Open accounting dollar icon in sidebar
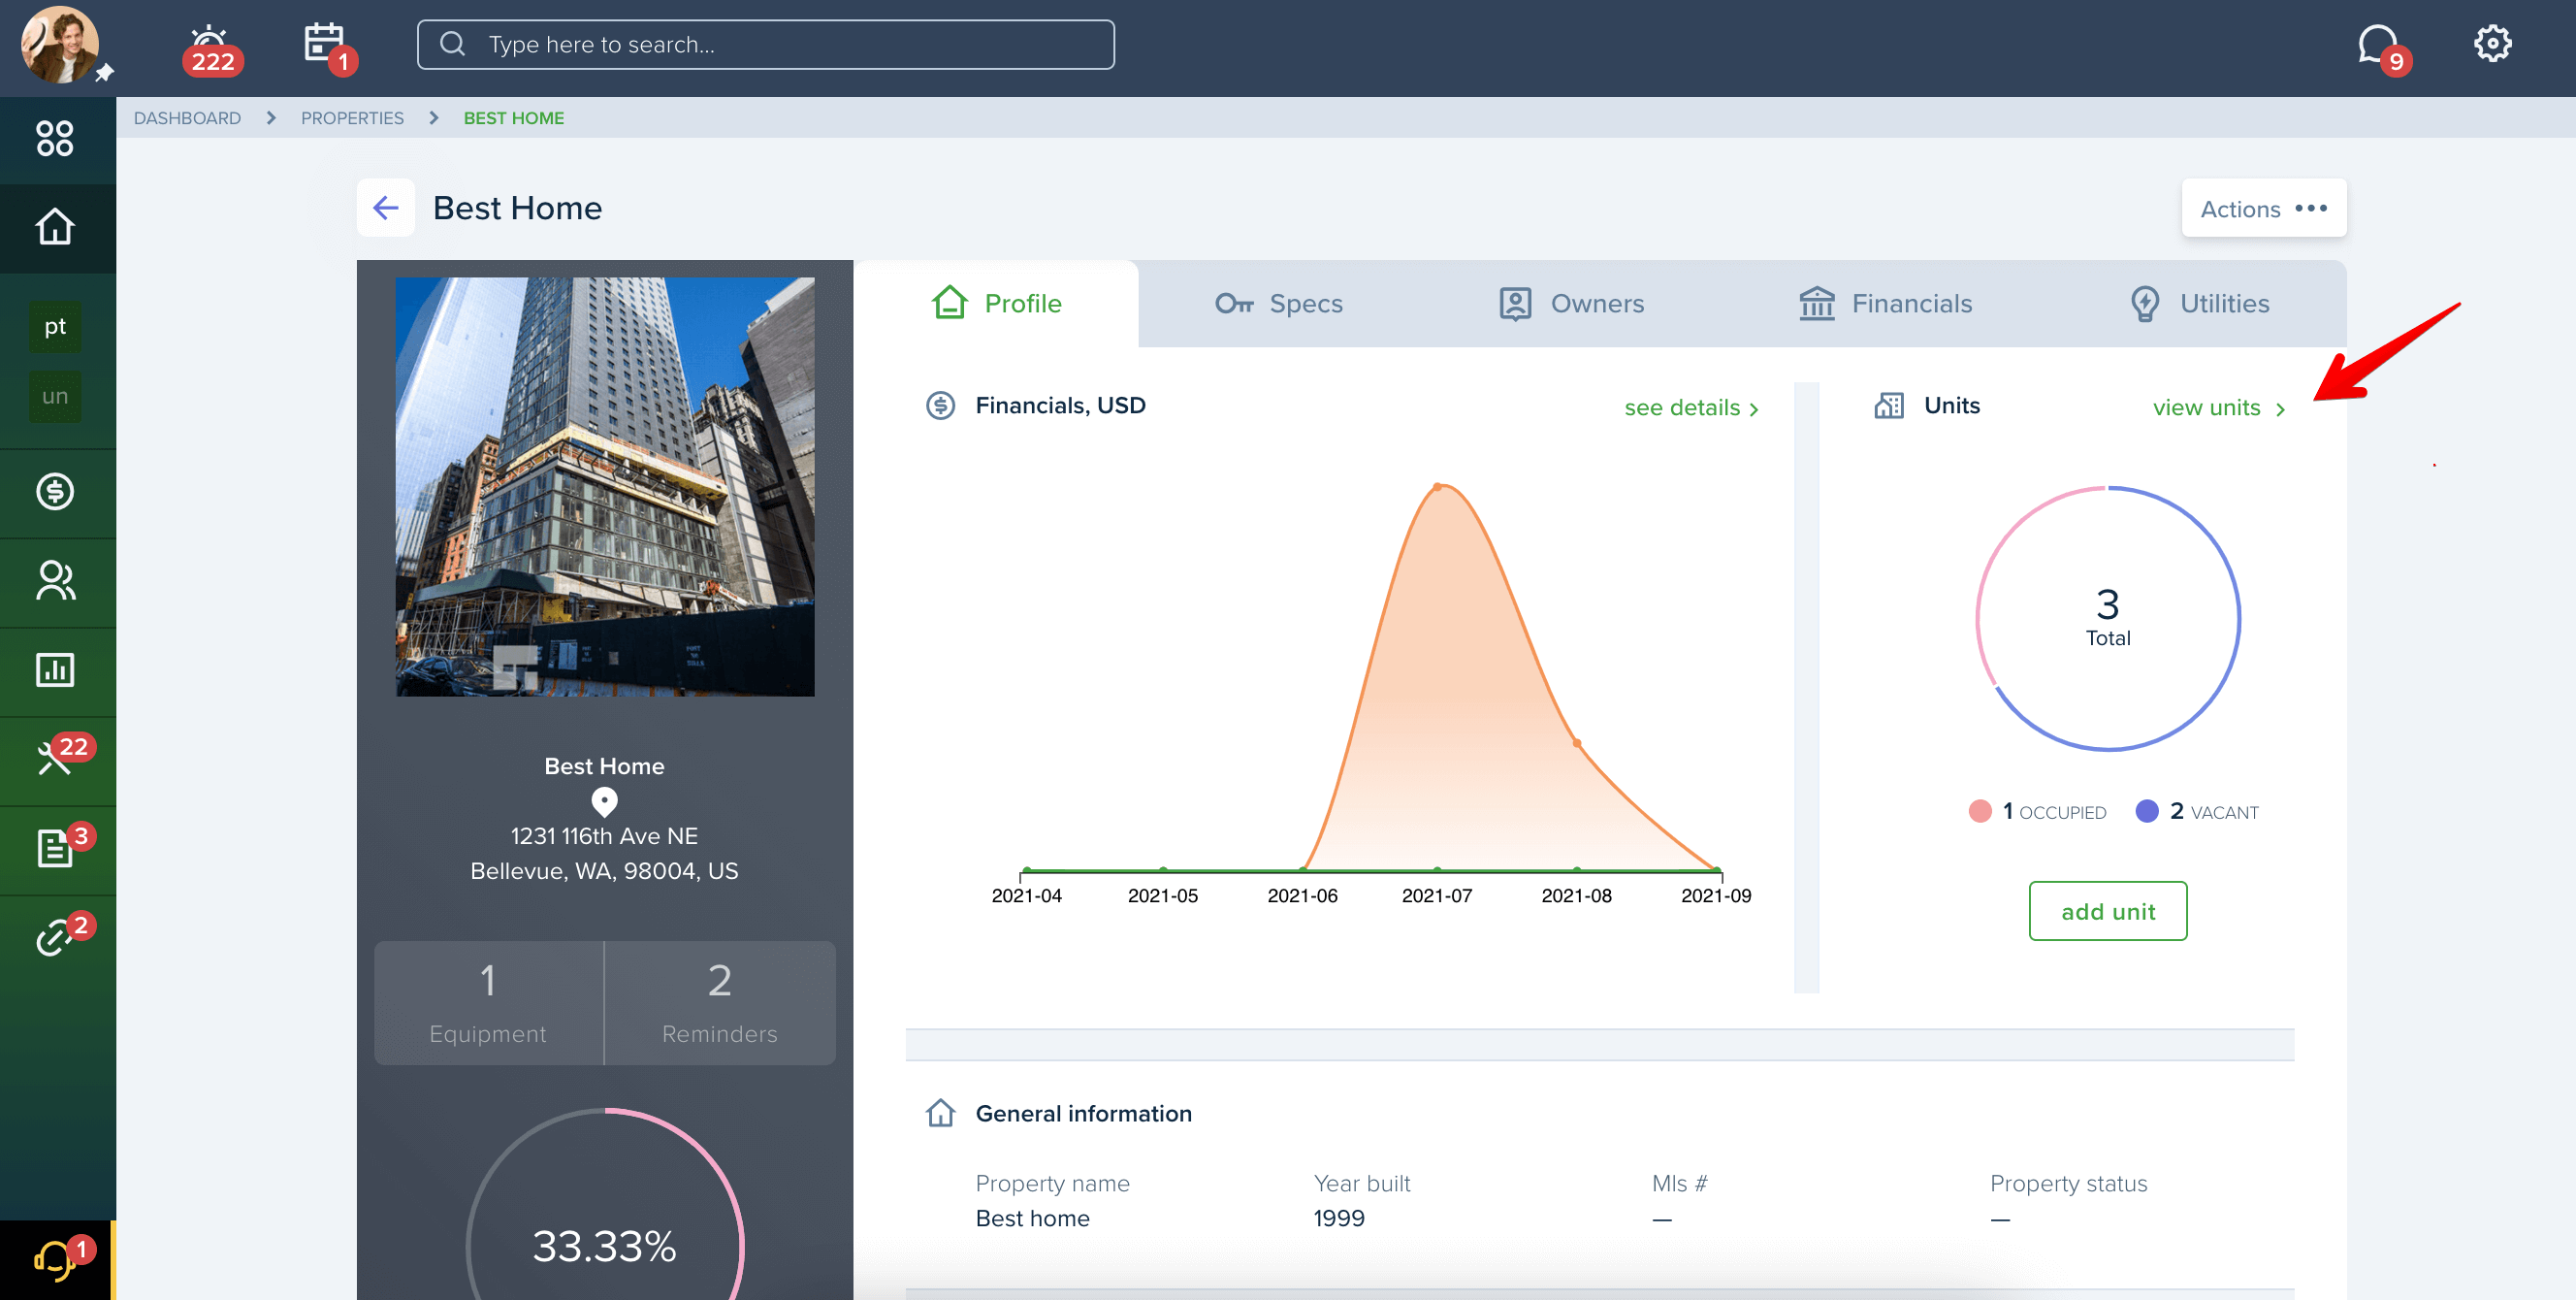Screen dimensions: 2576x1300 (55, 491)
